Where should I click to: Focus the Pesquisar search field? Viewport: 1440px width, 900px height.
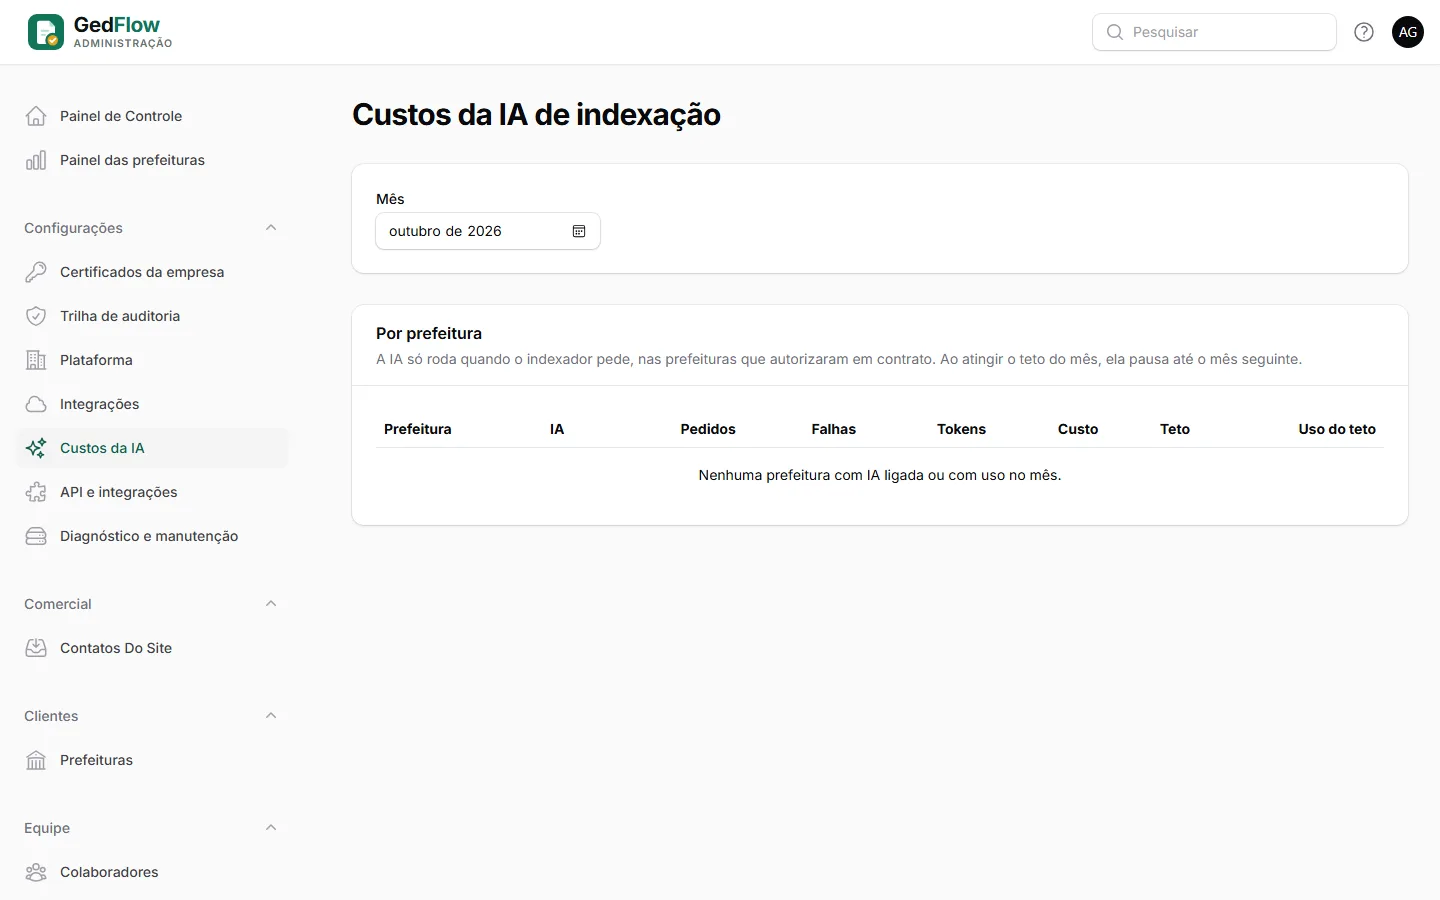point(1214,32)
